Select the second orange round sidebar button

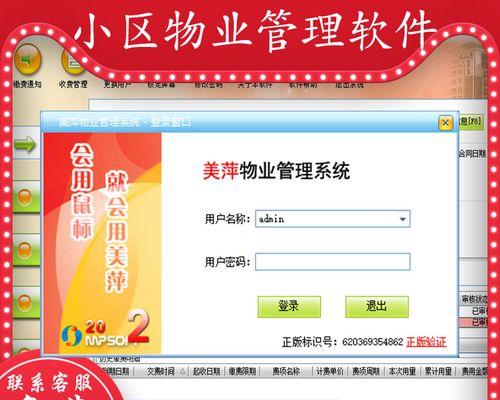pos(25,250)
